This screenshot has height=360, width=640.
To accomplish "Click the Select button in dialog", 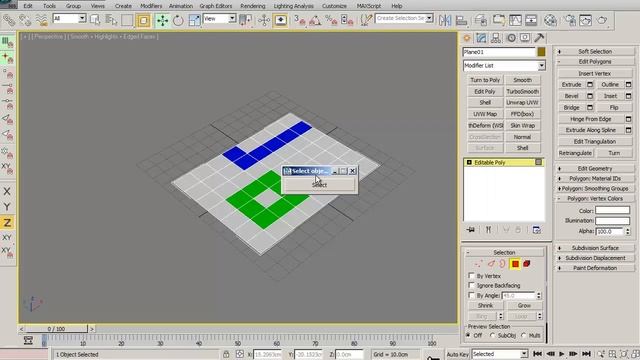I will (x=319, y=185).
